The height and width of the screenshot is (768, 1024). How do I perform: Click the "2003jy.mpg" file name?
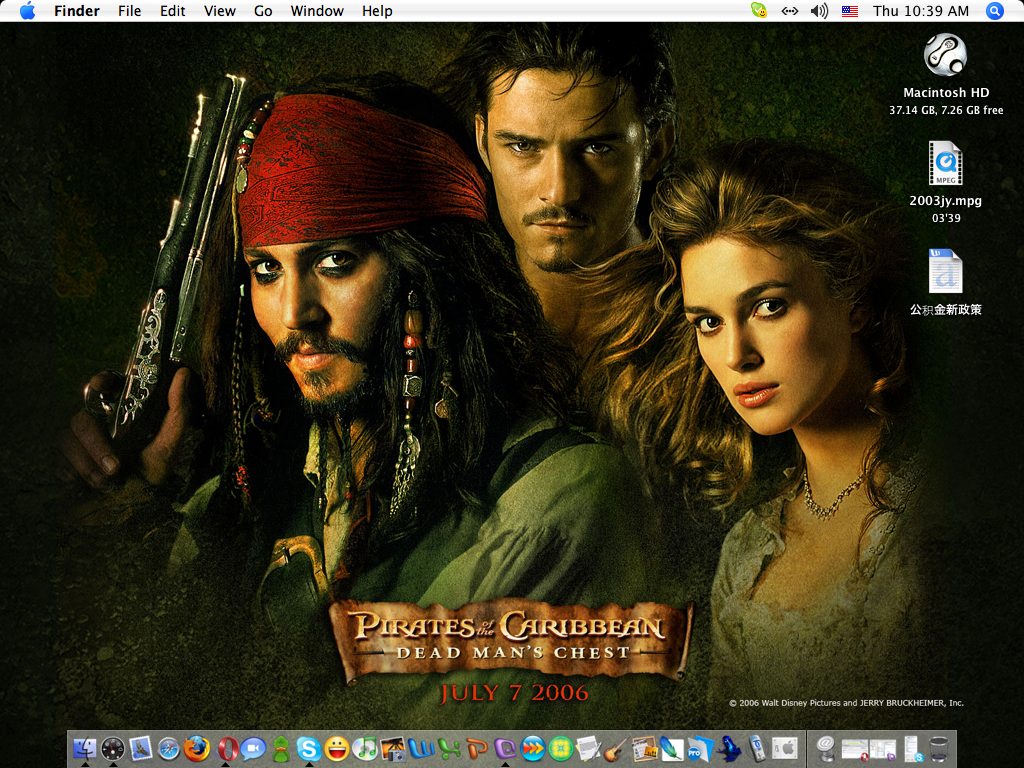(x=945, y=200)
